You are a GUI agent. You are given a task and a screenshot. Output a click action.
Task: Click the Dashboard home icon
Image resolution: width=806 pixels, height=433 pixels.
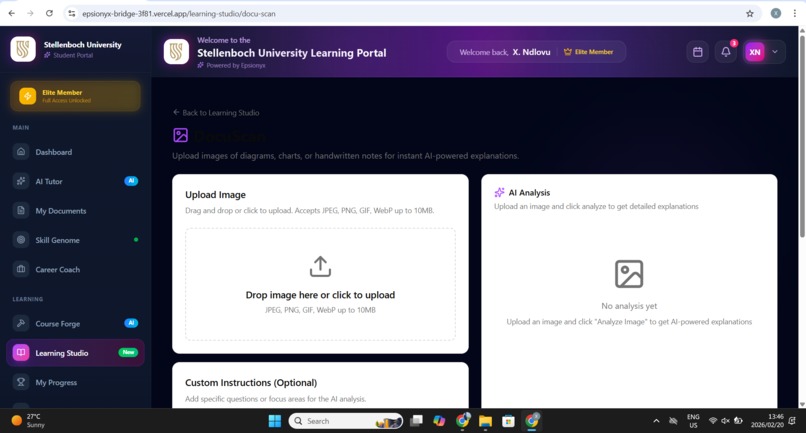point(21,152)
